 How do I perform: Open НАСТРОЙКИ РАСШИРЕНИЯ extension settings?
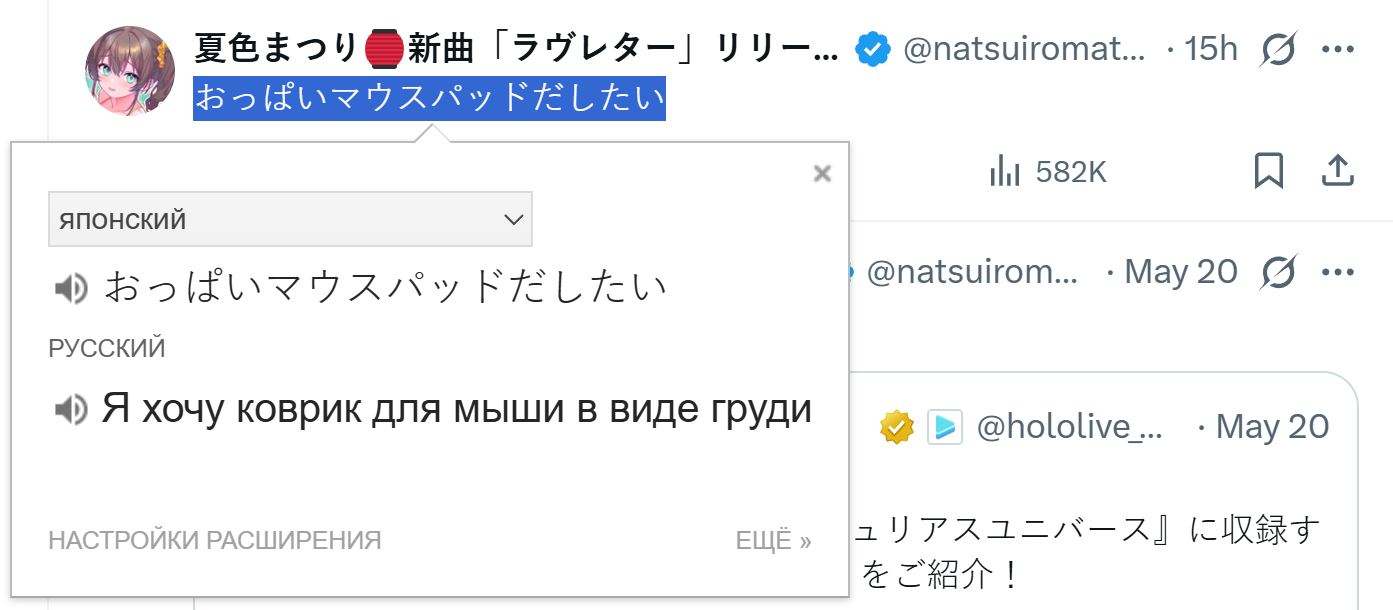coord(215,541)
